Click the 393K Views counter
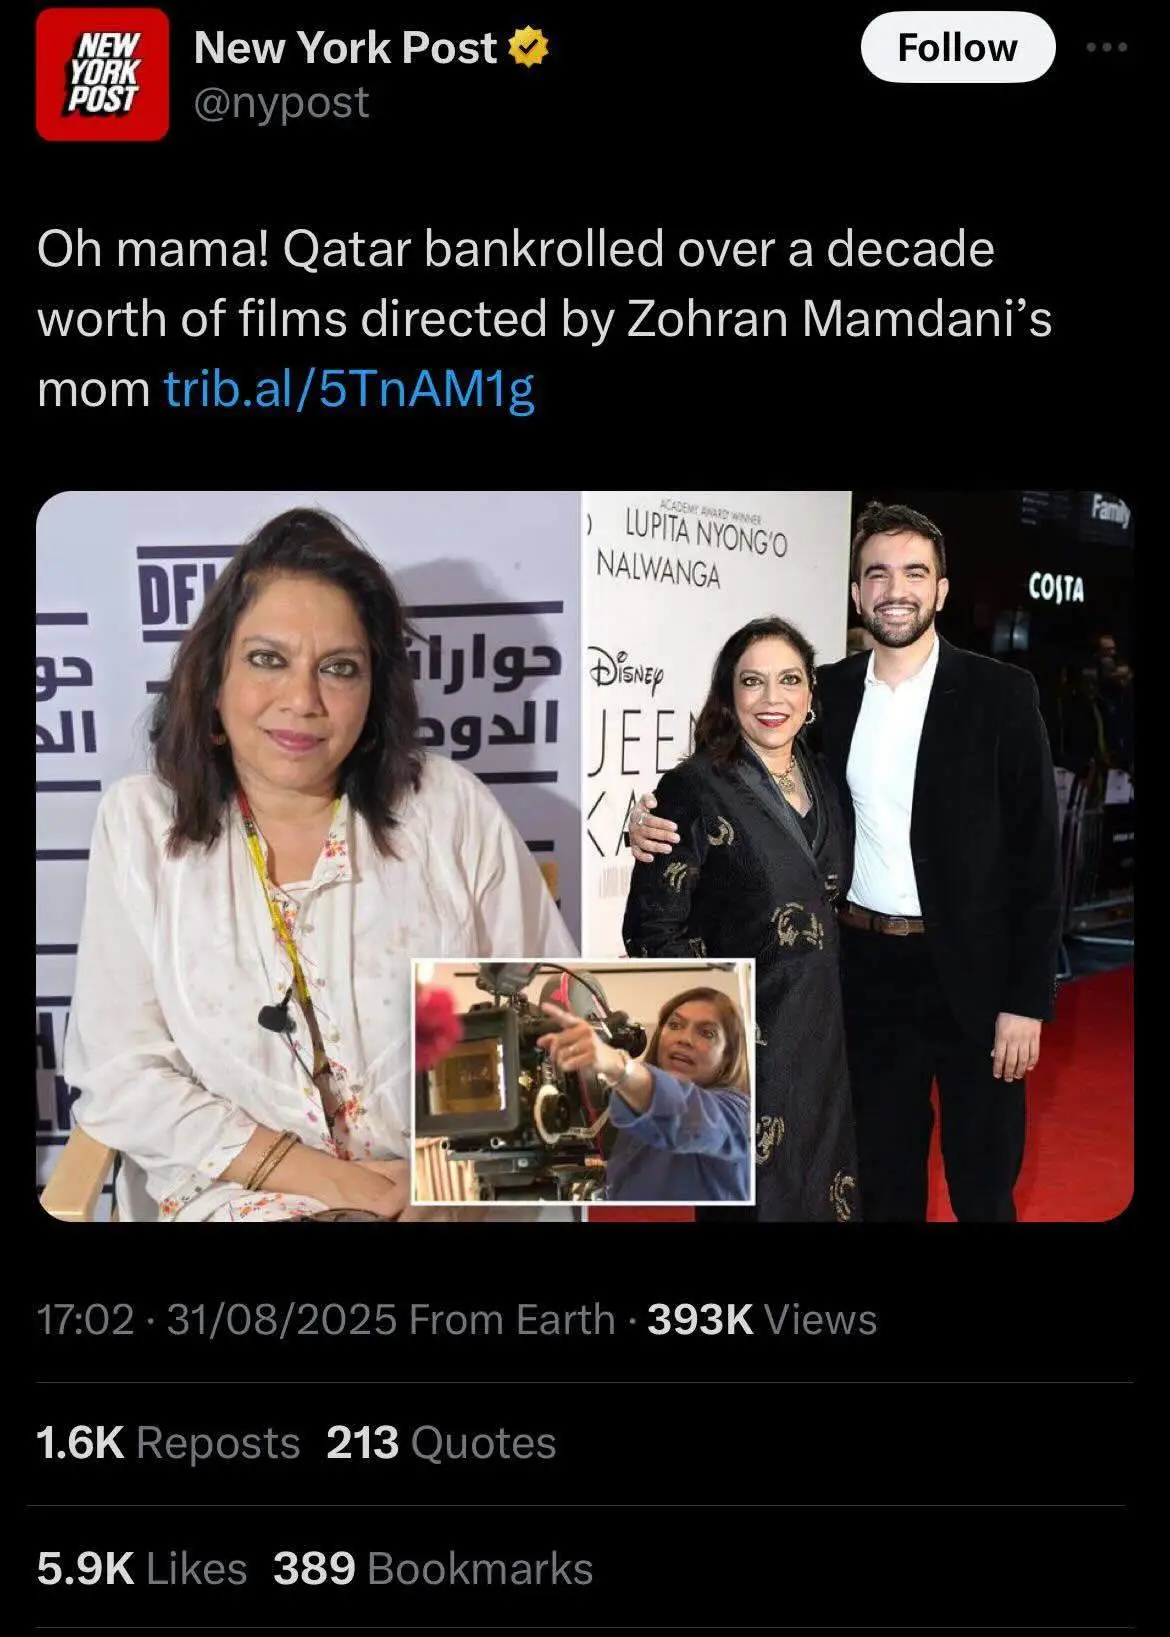Viewport: 1170px width, 1637px height. click(x=762, y=1319)
